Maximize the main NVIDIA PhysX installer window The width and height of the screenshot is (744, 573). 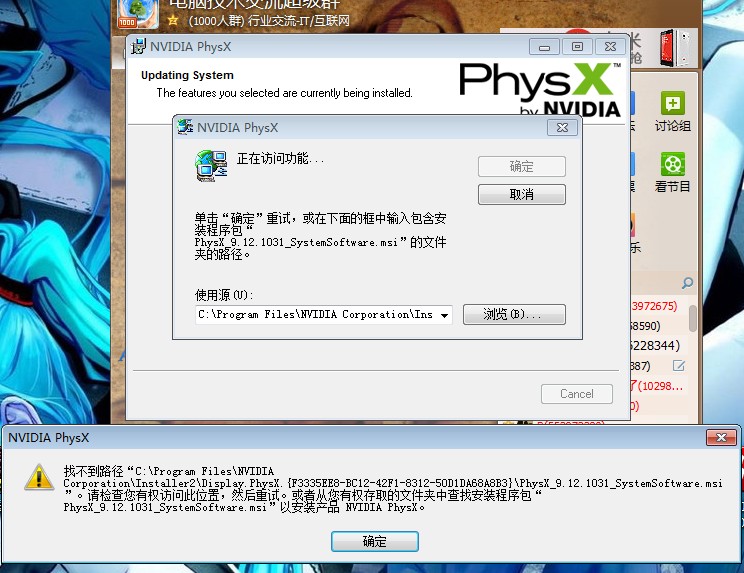pos(577,46)
